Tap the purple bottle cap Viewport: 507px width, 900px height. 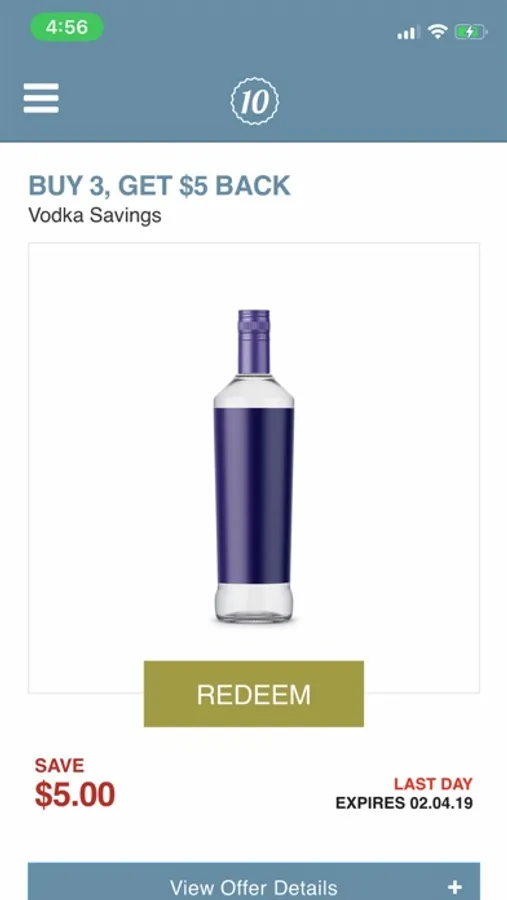pyautogui.click(x=254, y=342)
